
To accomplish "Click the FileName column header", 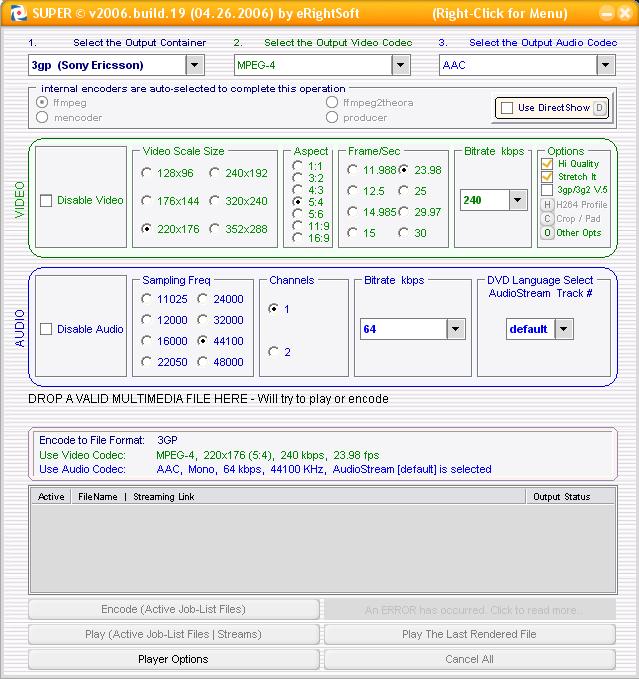I will (x=97, y=497).
